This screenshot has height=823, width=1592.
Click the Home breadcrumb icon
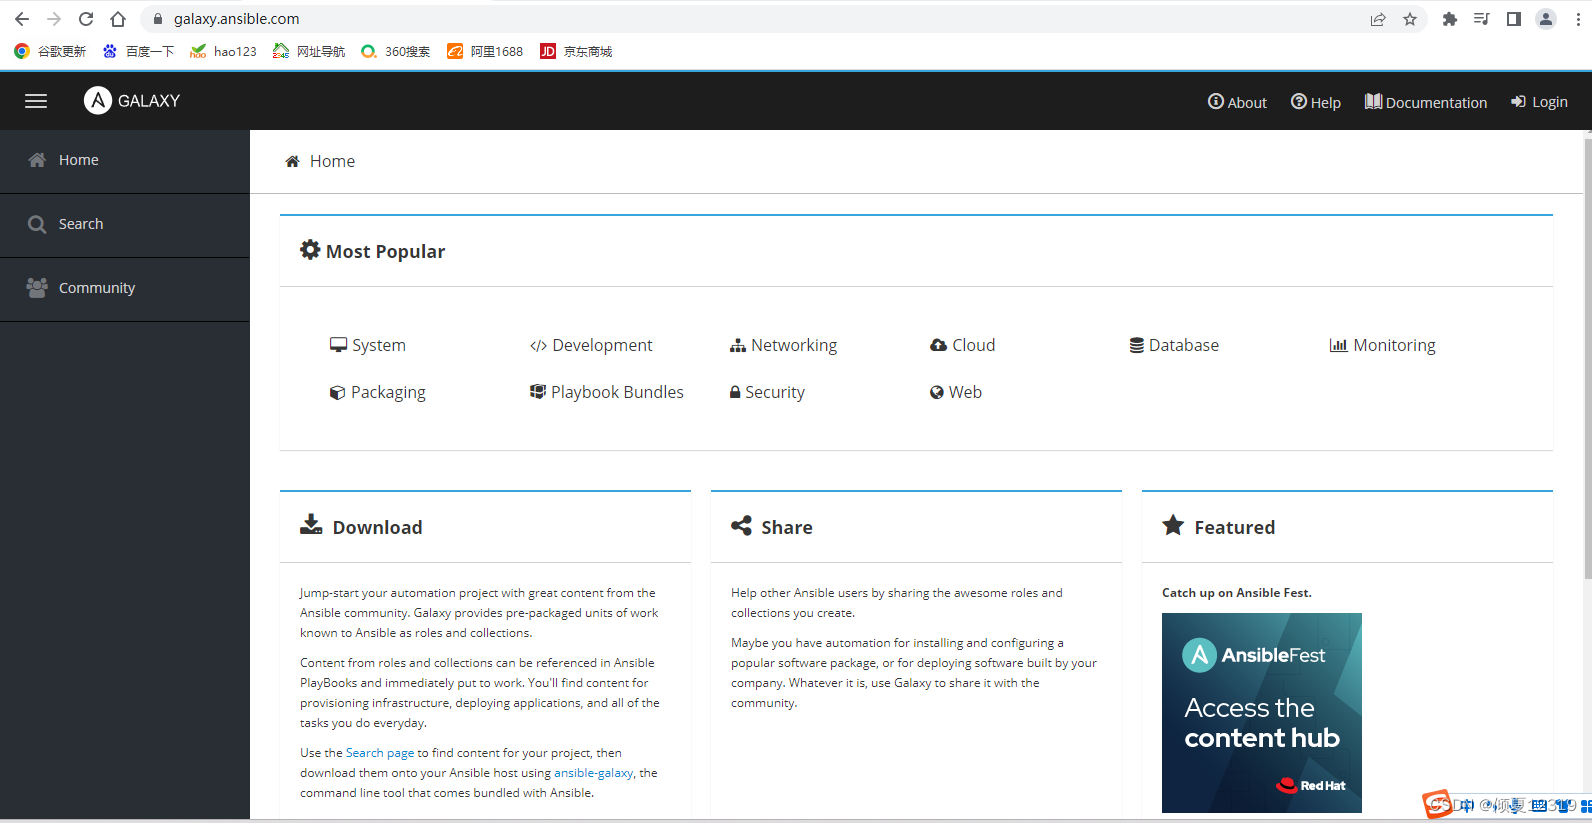(x=292, y=161)
